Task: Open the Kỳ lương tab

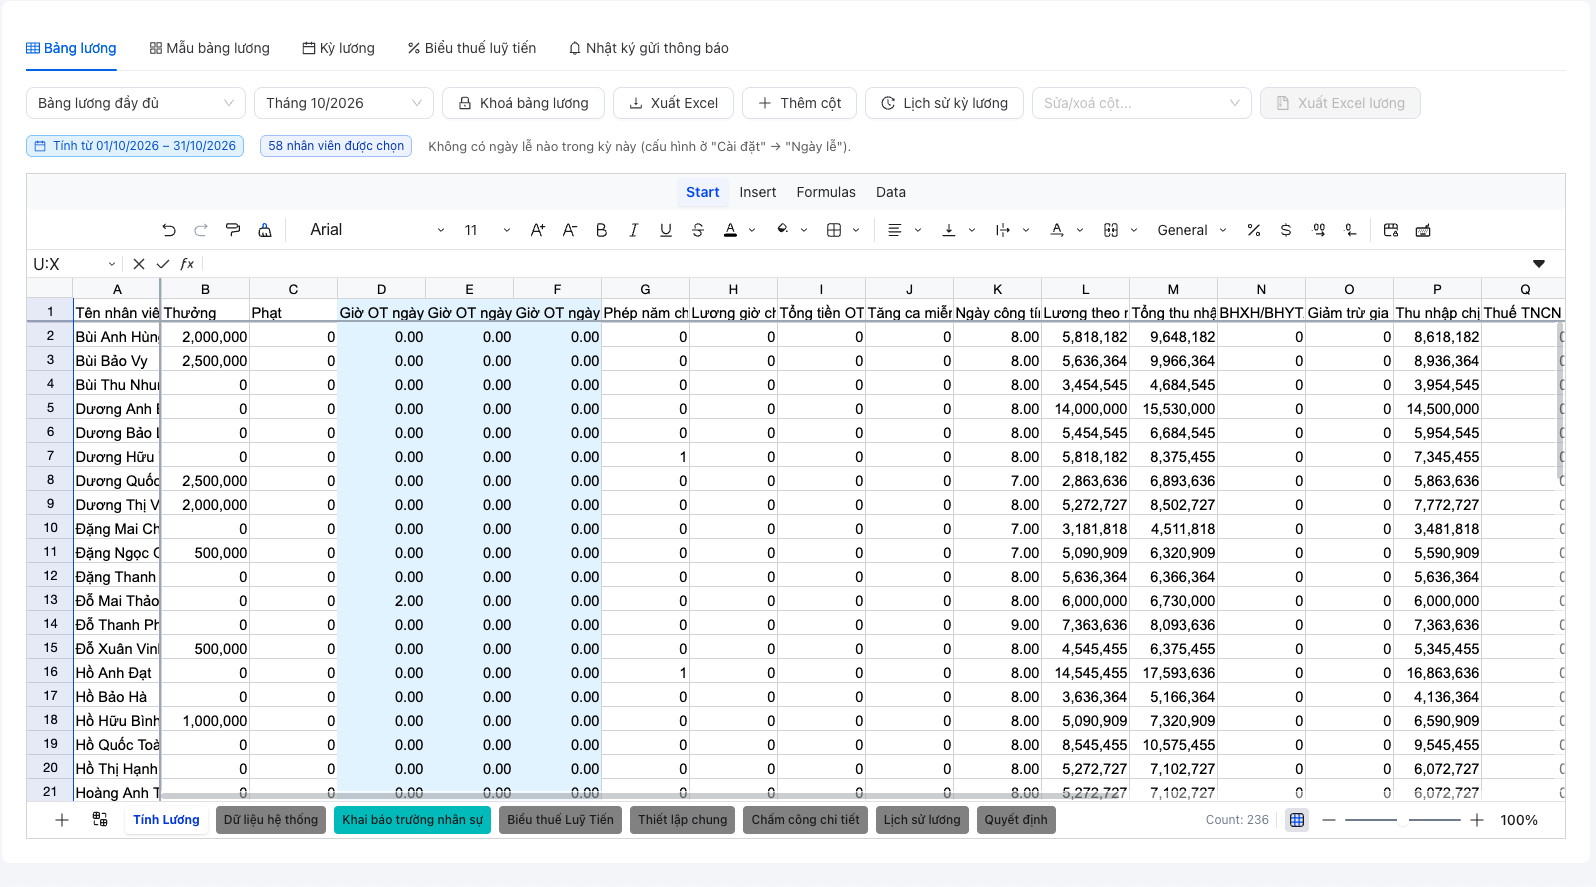Action: pos(339,48)
